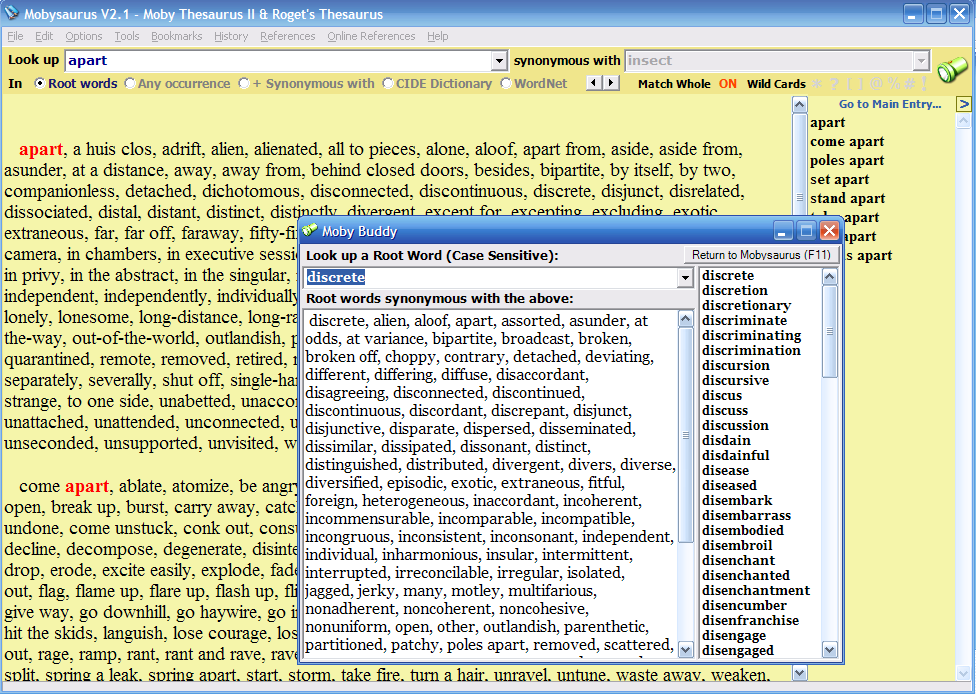Image resolution: width=976 pixels, height=694 pixels.
Task: Open the Edit menu
Action: 44,36
